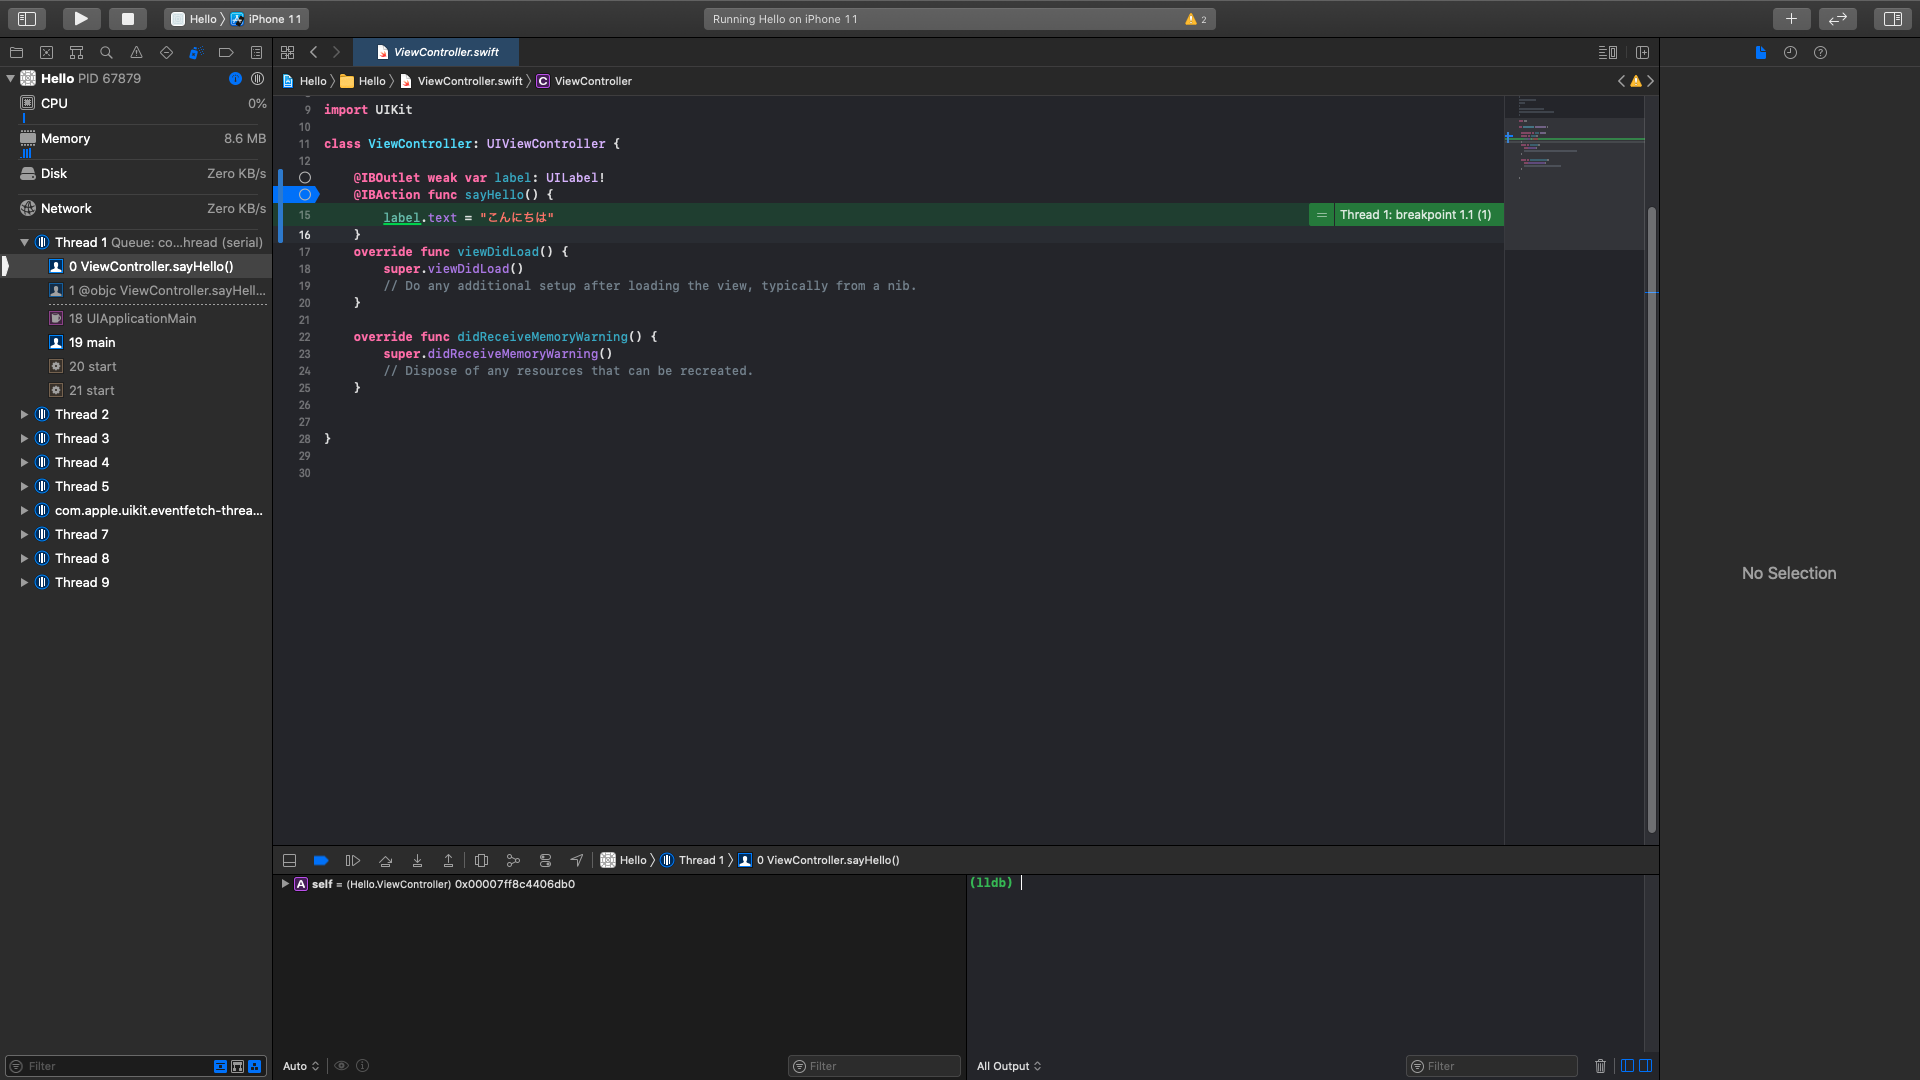Viewport: 1920px width, 1080px height.
Task: Expand Thread 9 in debug navigator
Action: [x=24, y=582]
